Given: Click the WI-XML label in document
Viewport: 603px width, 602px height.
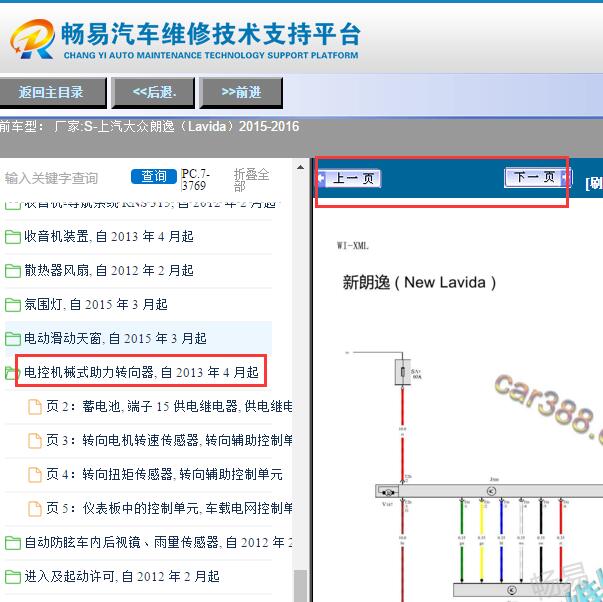Looking at the screenshot, I should 353,245.
